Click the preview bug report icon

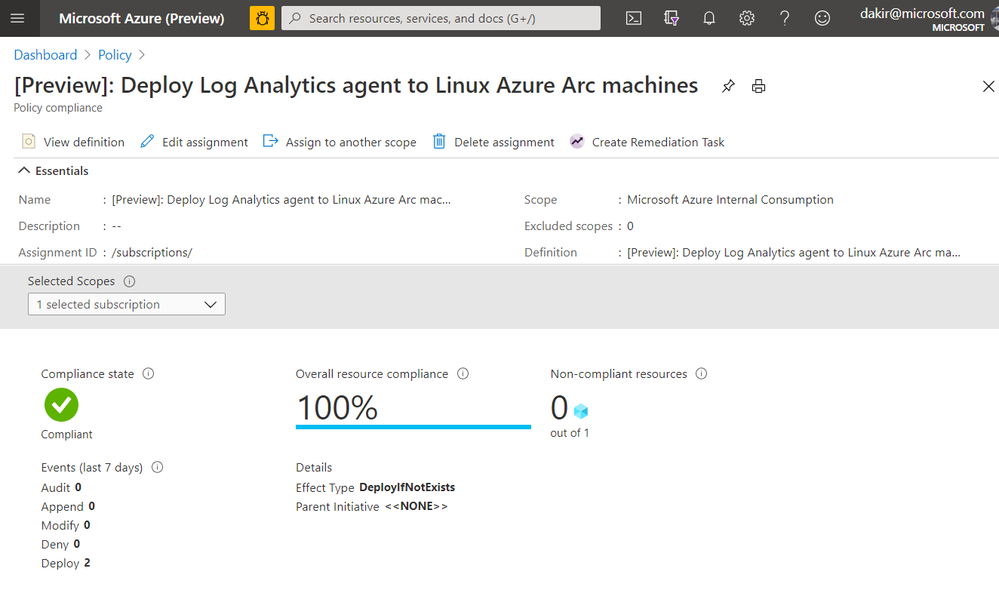[262, 18]
